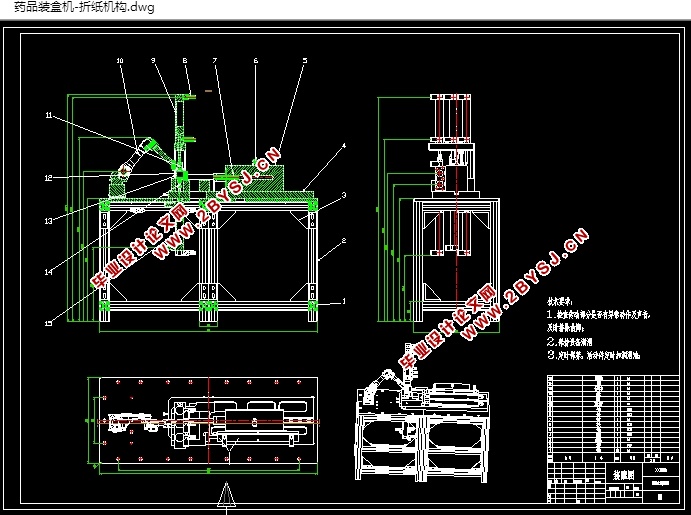
Task: Click part callout number 11 label
Action: pyautogui.click(x=48, y=115)
